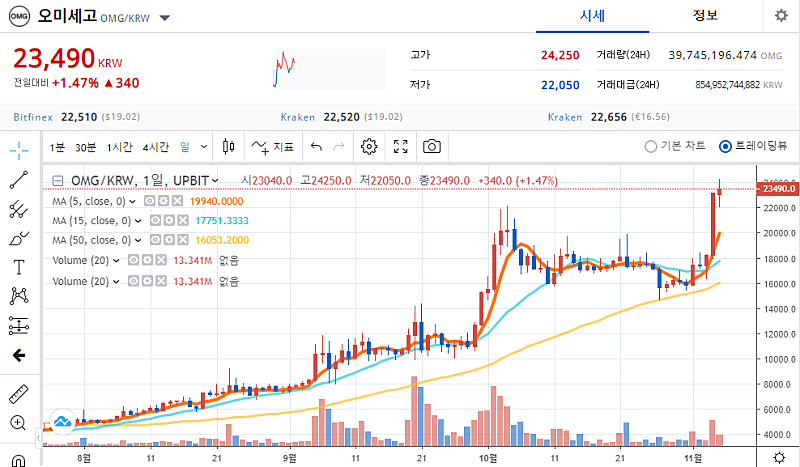This screenshot has height=467, width=800.
Task: Click the 저가 value 22,050
Action: pos(560,85)
